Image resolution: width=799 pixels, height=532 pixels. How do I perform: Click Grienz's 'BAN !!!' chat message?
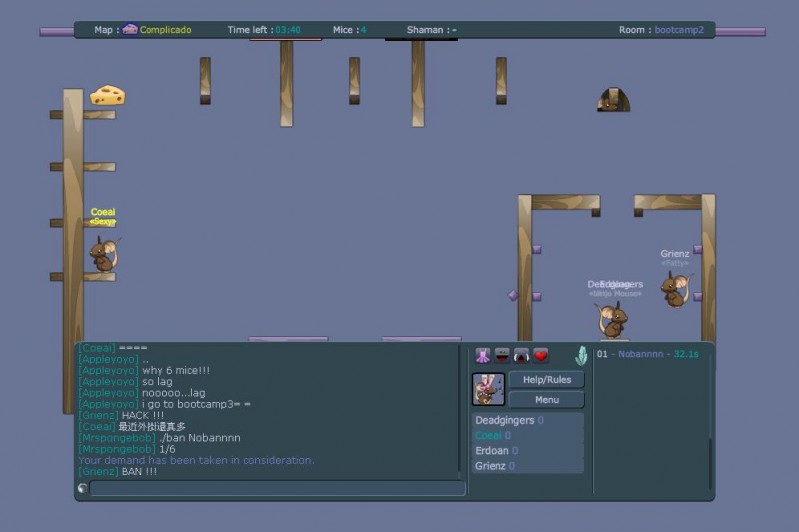(x=118, y=471)
